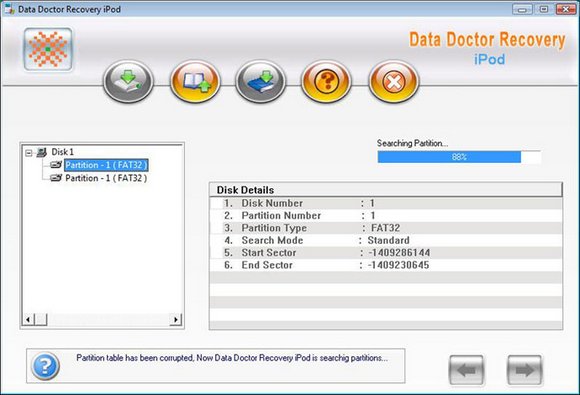Go back with the left arrow button
580x395 pixels.
(466, 370)
